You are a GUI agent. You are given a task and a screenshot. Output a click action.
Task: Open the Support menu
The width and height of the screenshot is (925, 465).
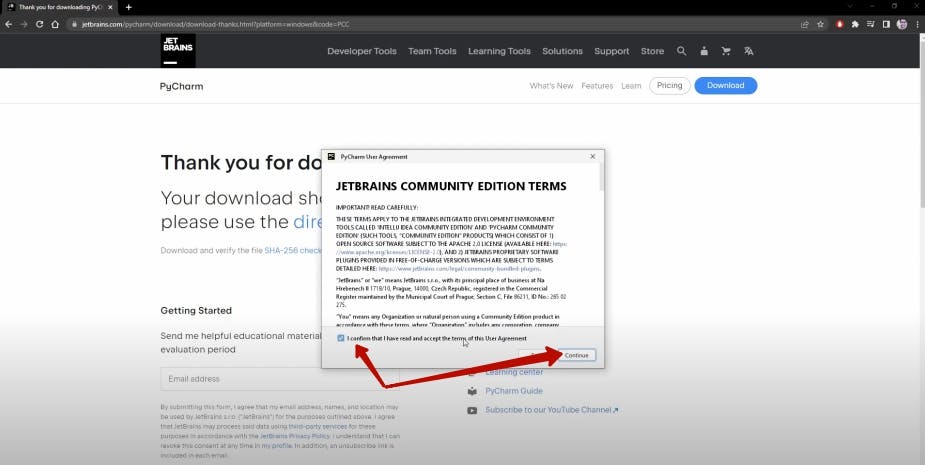tap(612, 51)
